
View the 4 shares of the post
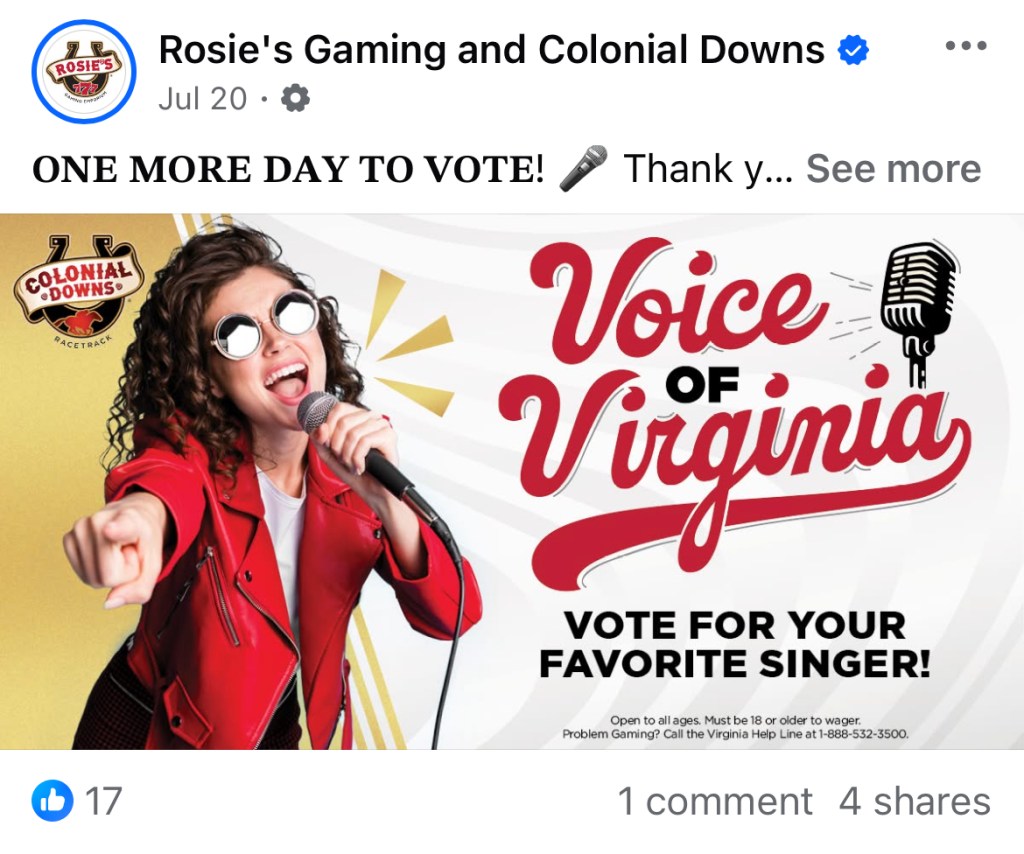914,801
